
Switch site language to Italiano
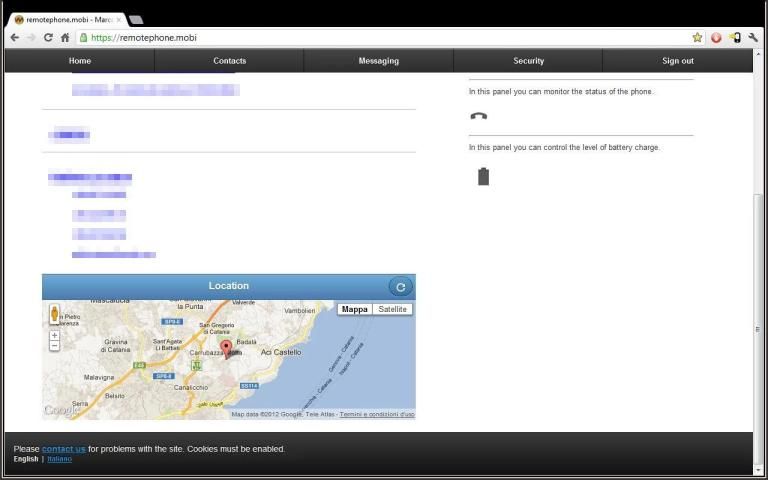[x=59, y=459]
